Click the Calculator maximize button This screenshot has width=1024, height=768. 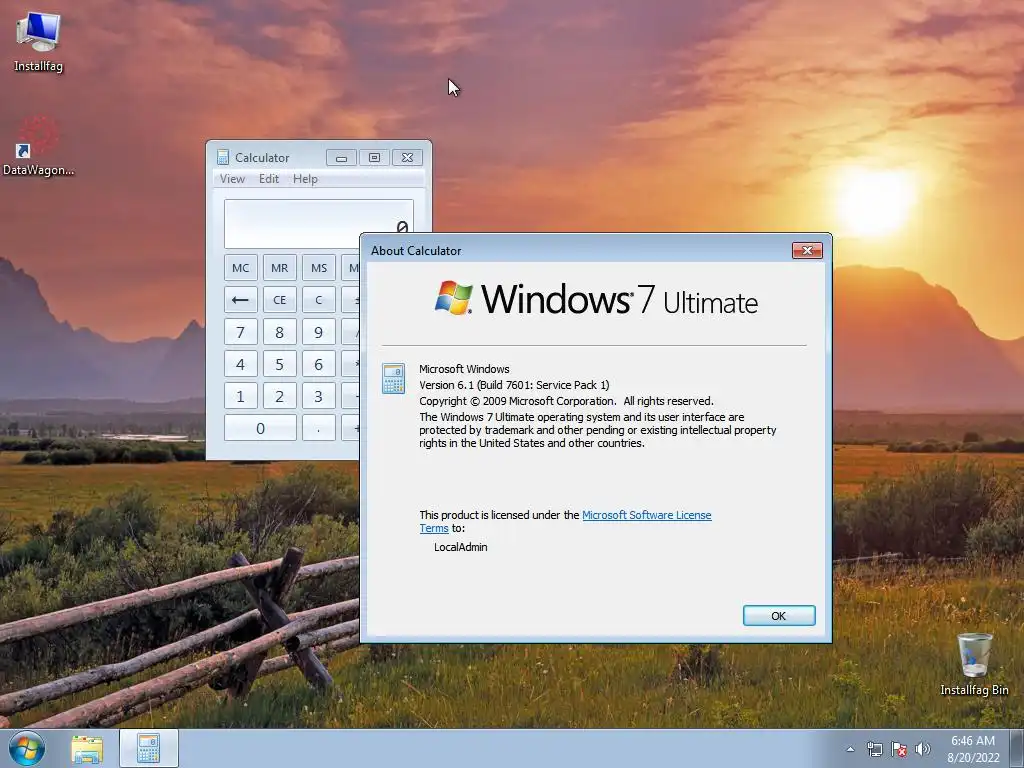374,157
